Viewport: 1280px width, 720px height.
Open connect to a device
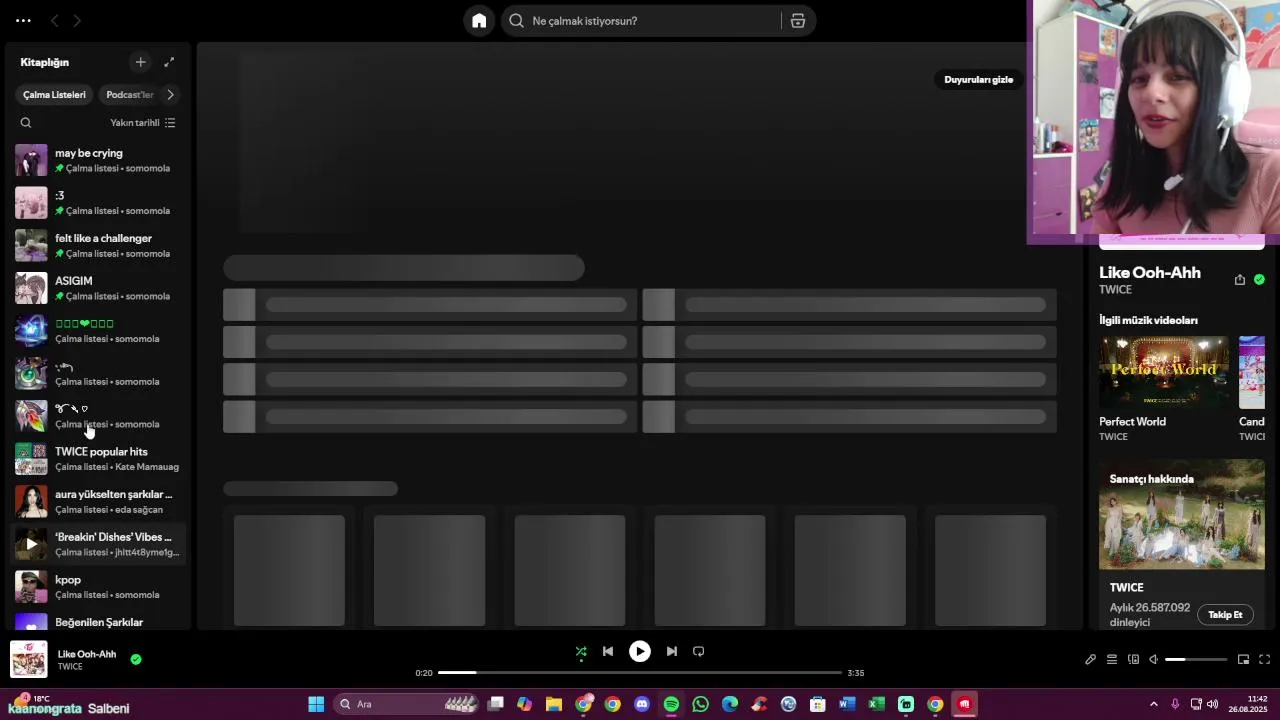[1133, 660]
